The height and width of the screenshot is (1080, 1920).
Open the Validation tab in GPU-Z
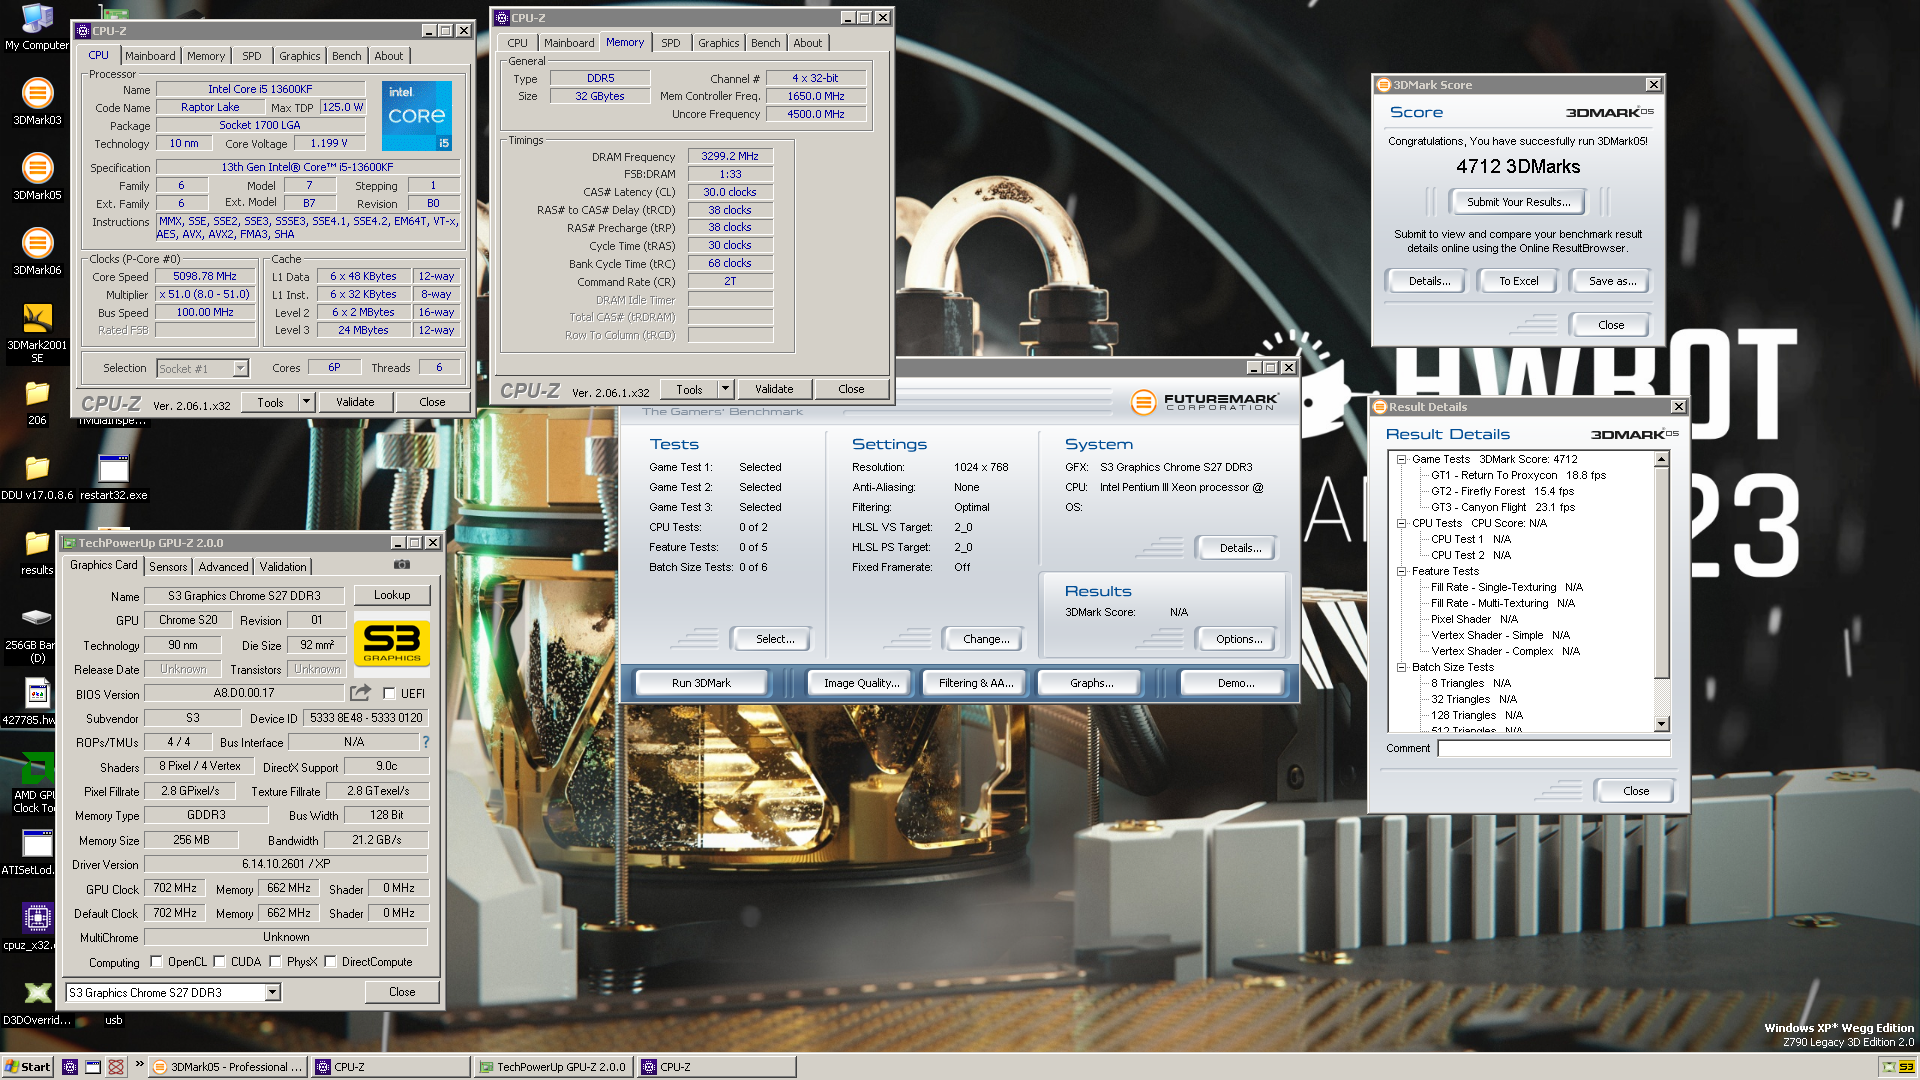pyautogui.click(x=283, y=567)
